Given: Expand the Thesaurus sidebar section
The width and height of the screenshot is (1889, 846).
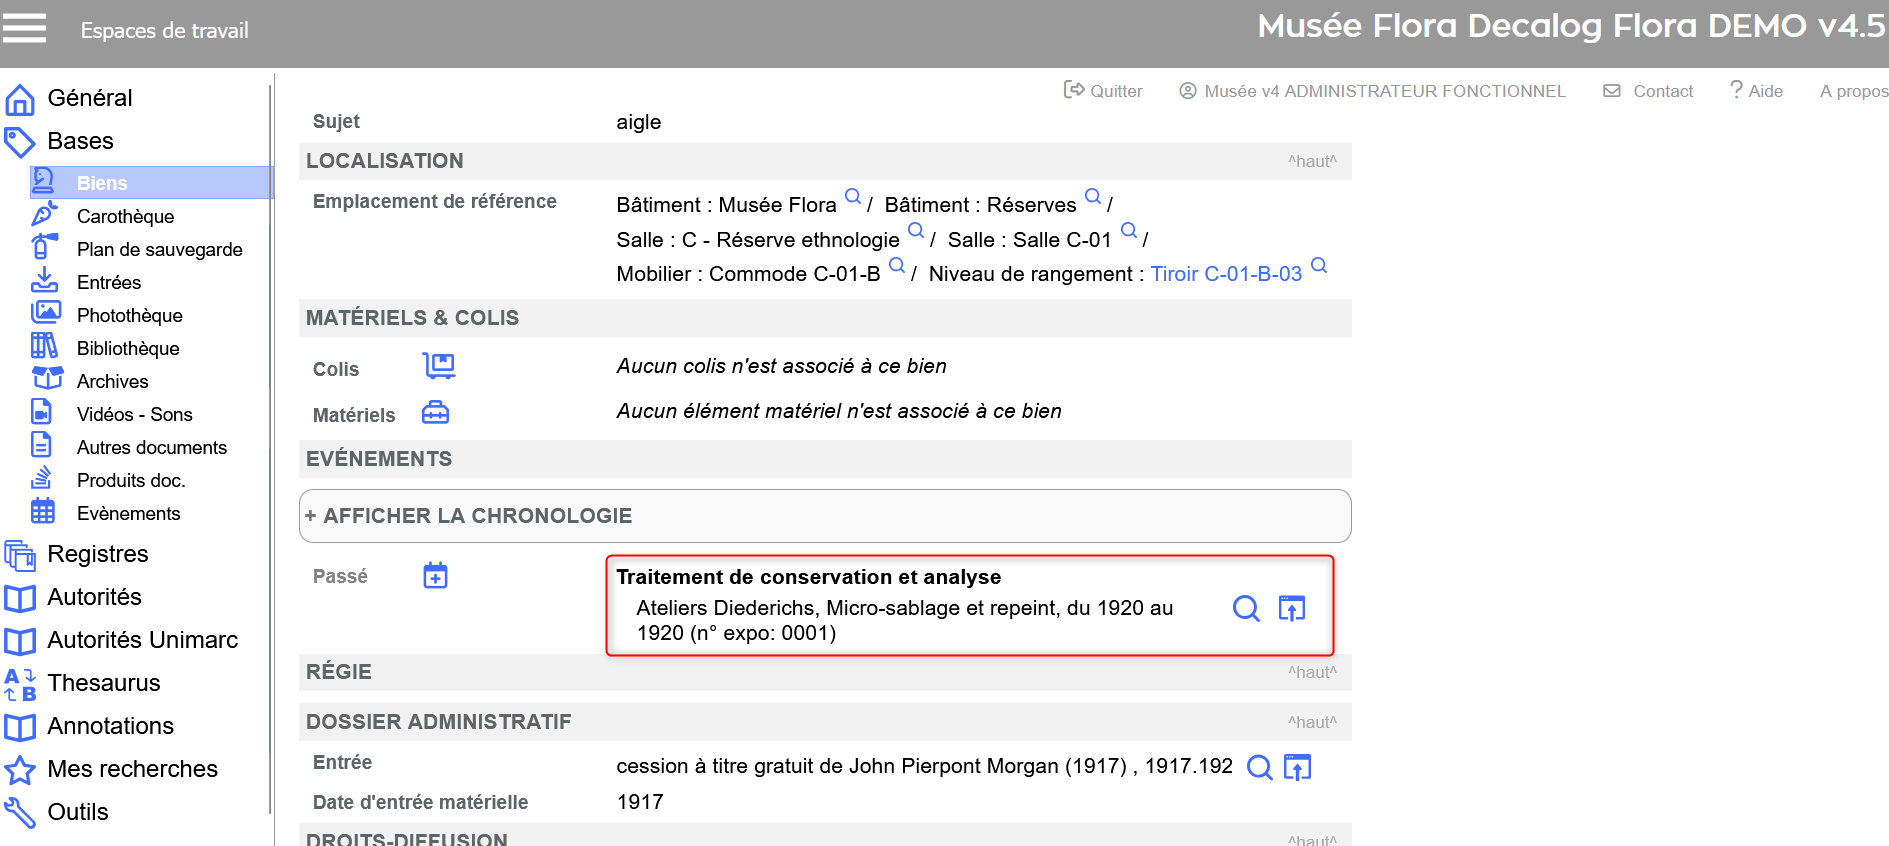Looking at the screenshot, I should click(103, 683).
